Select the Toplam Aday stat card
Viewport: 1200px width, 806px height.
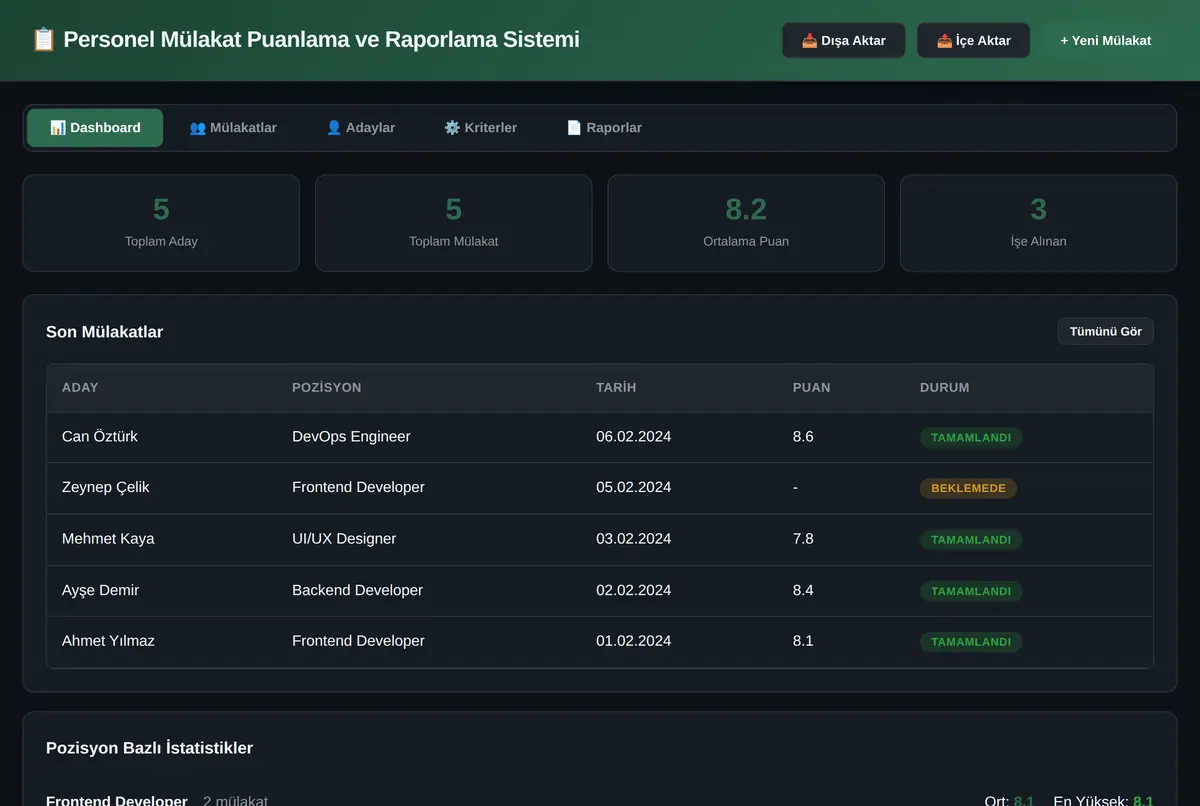(x=161, y=223)
